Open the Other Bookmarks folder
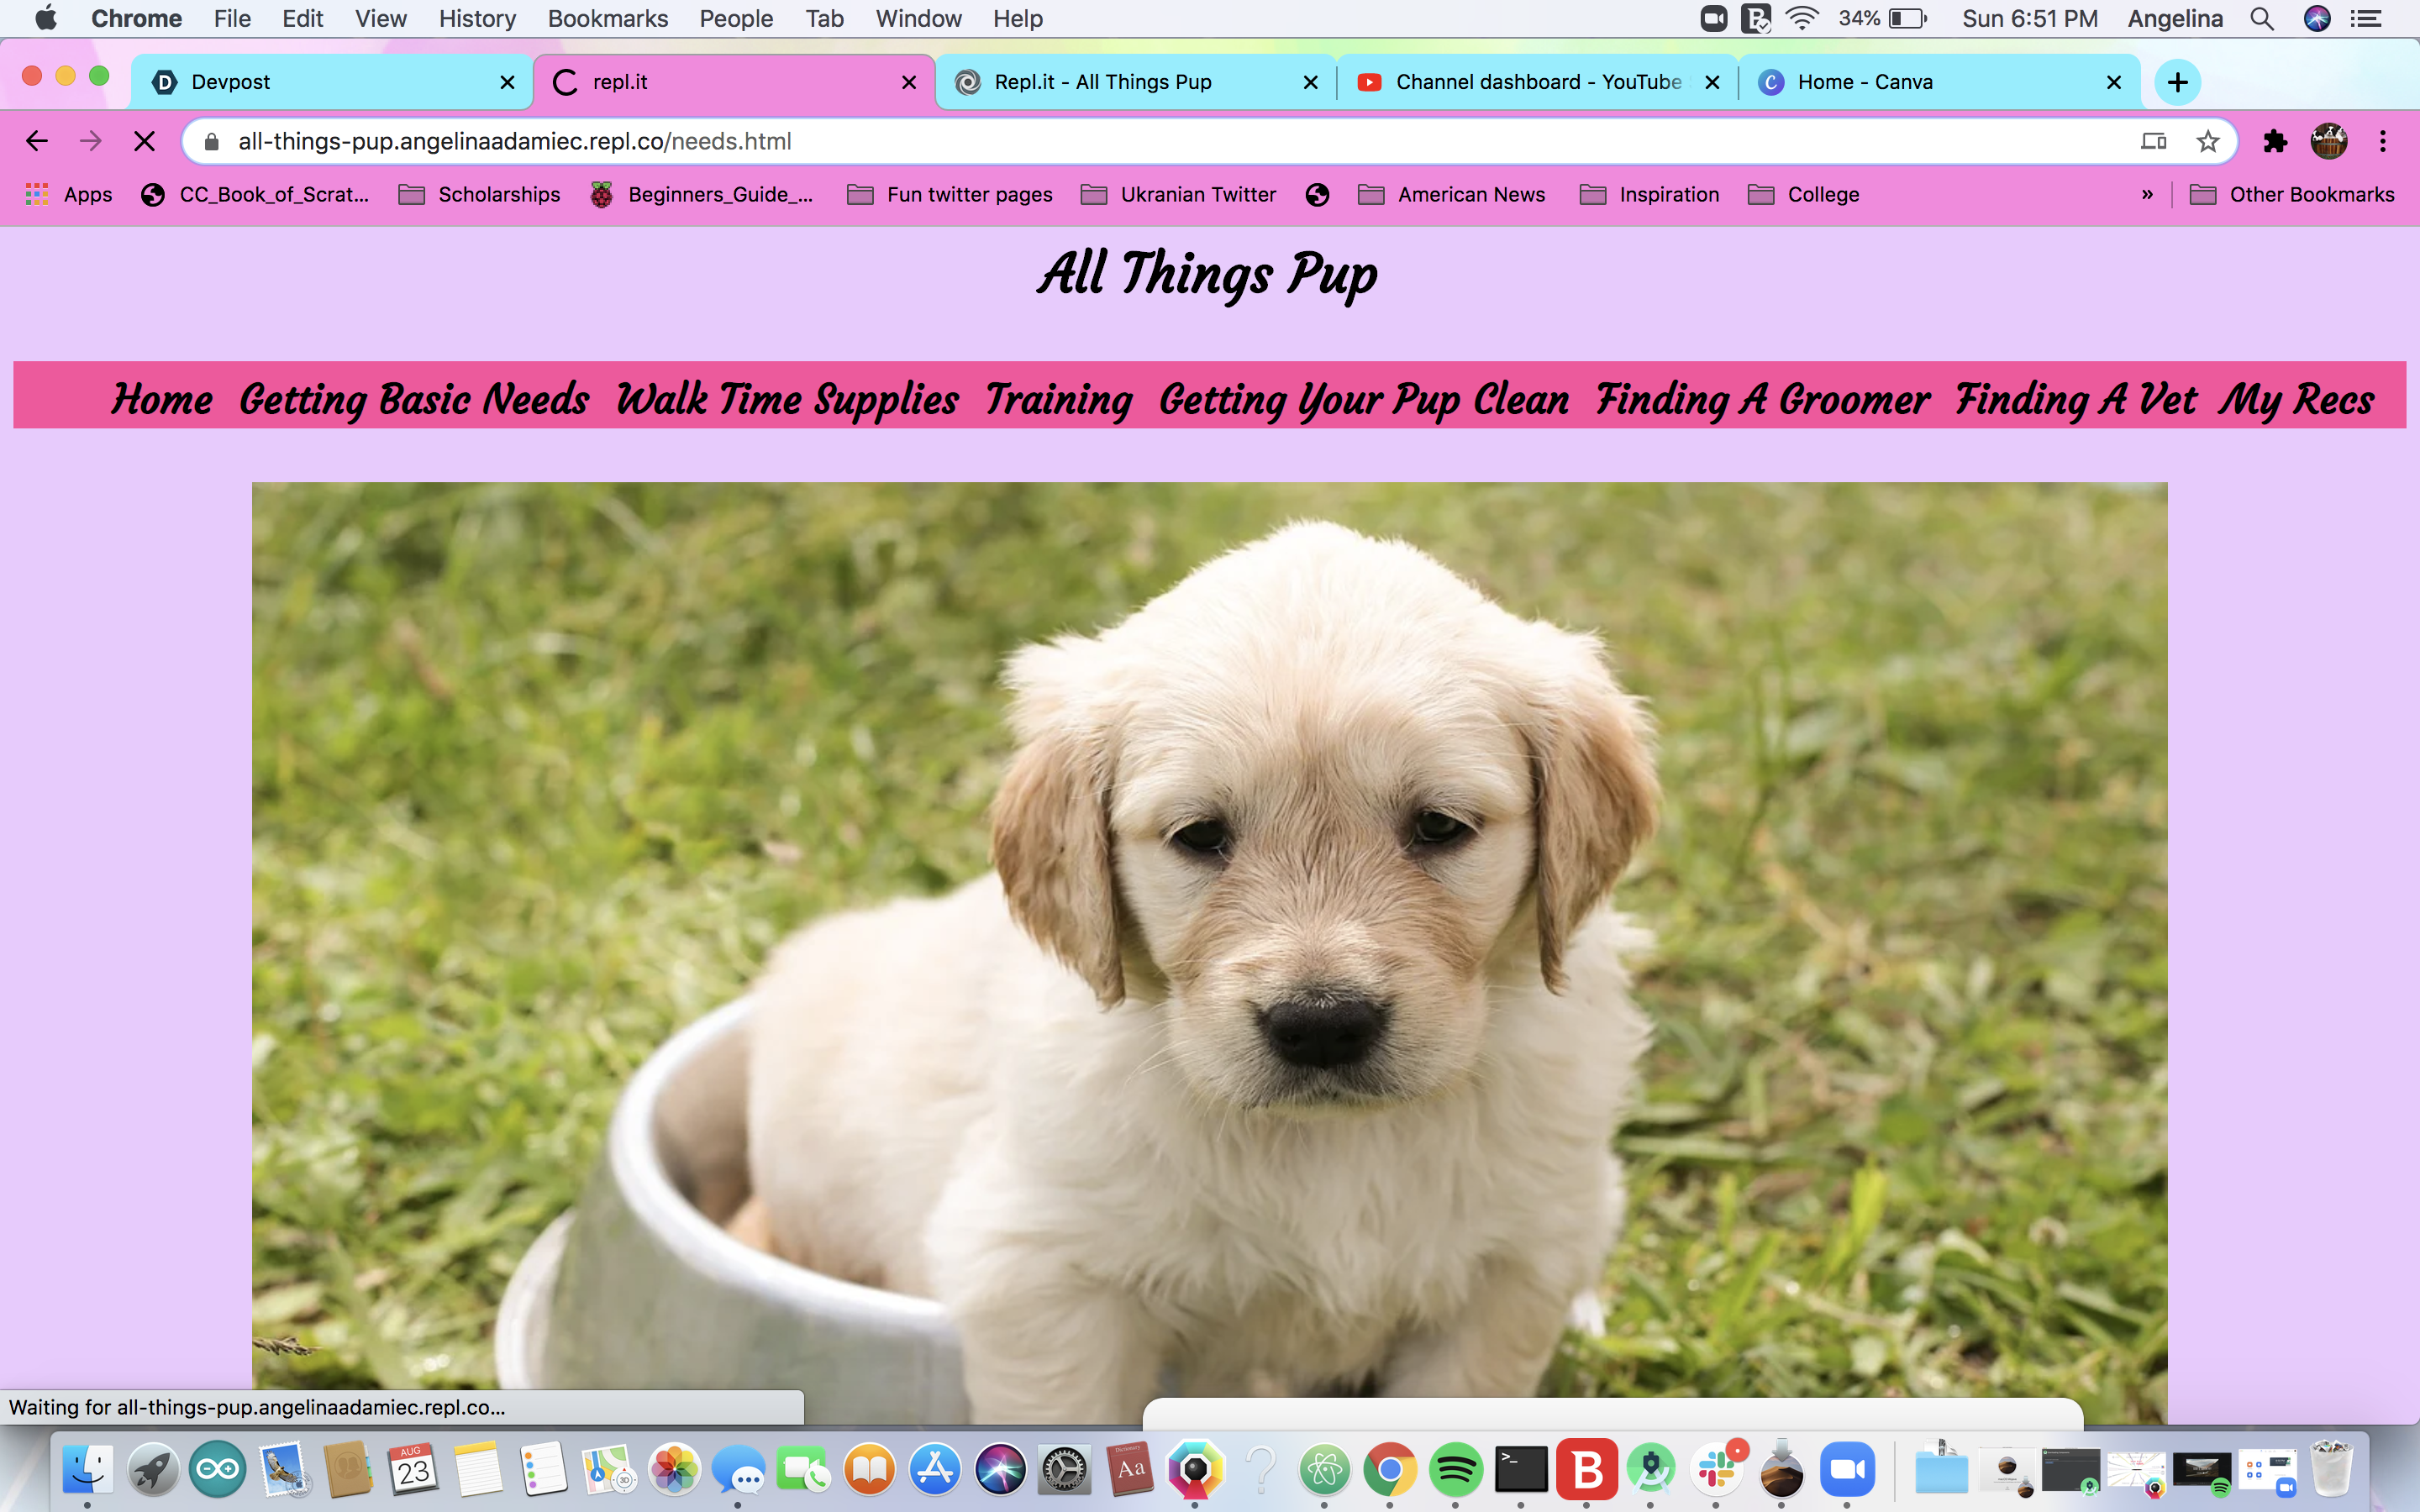2420x1512 pixels. (2292, 194)
